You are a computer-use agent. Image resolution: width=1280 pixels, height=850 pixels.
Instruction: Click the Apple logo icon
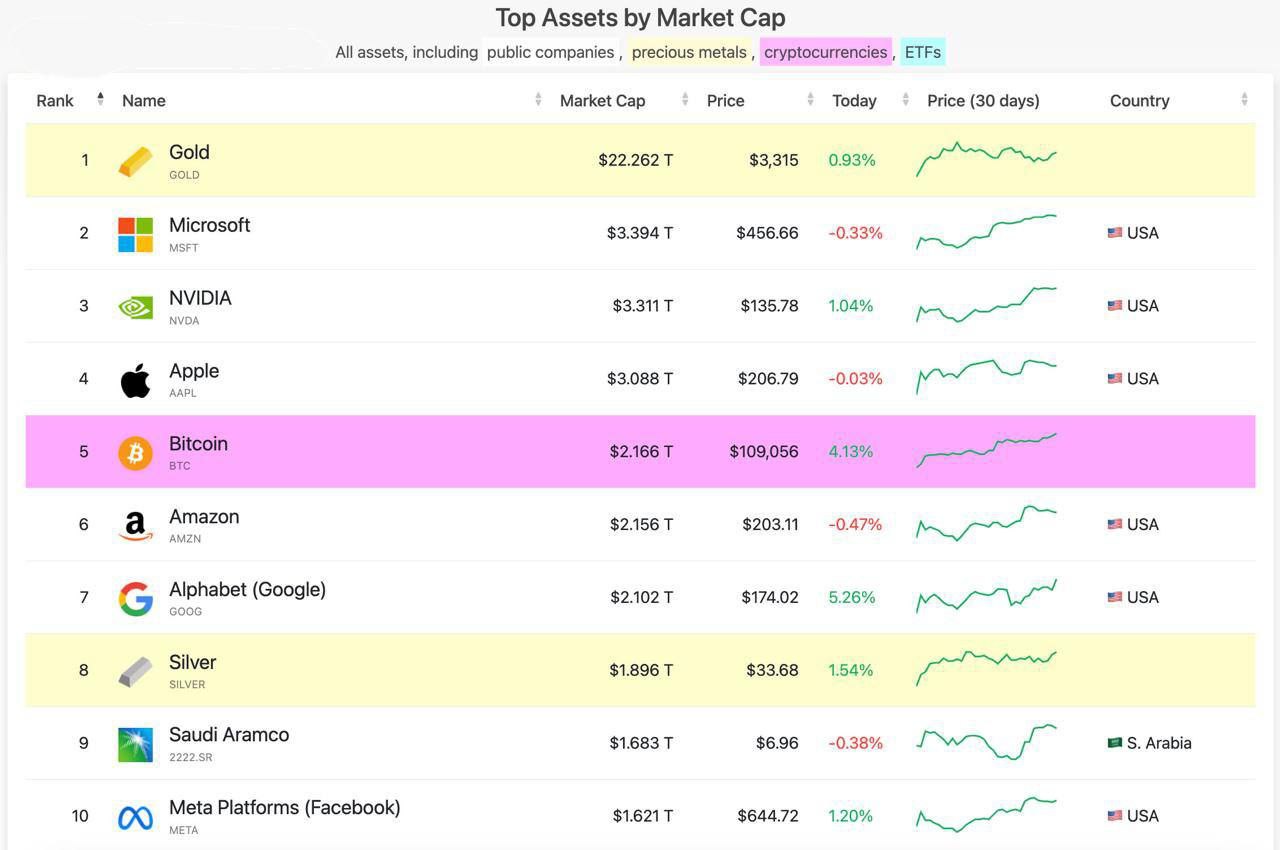coord(135,380)
